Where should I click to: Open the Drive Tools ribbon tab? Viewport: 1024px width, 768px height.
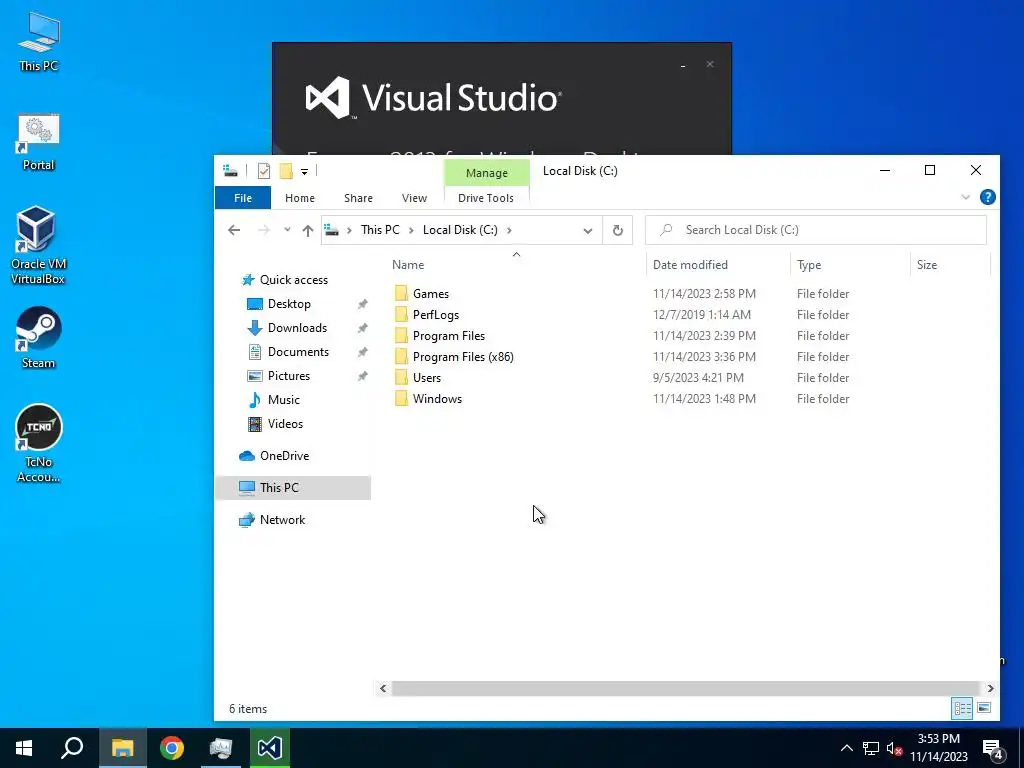(486, 198)
